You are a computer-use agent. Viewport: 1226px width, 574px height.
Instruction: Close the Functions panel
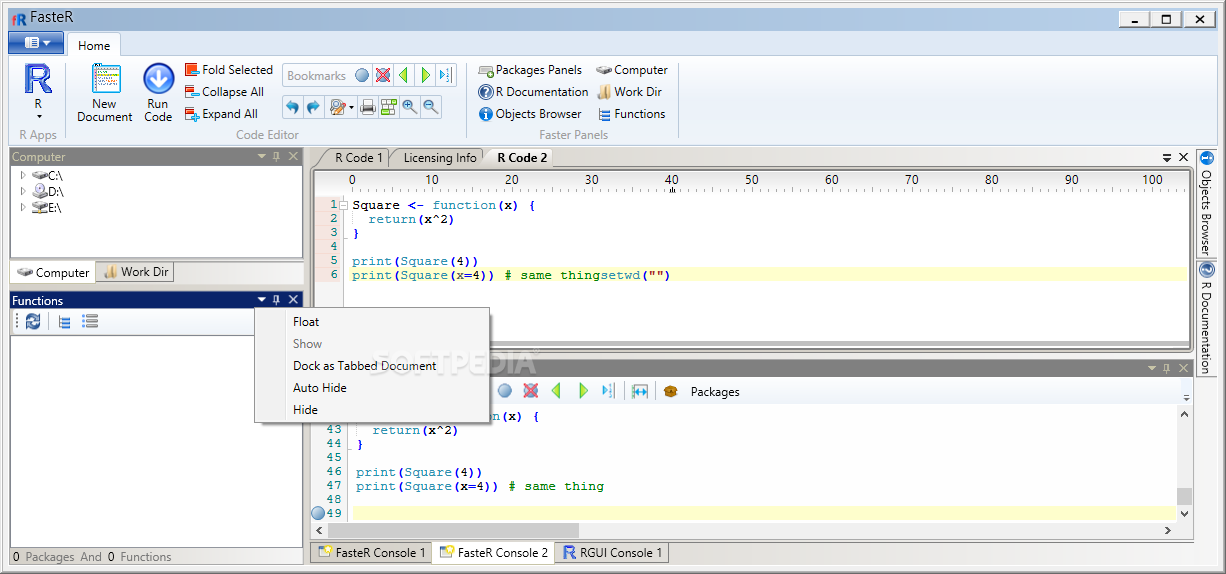pyautogui.click(x=293, y=300)
